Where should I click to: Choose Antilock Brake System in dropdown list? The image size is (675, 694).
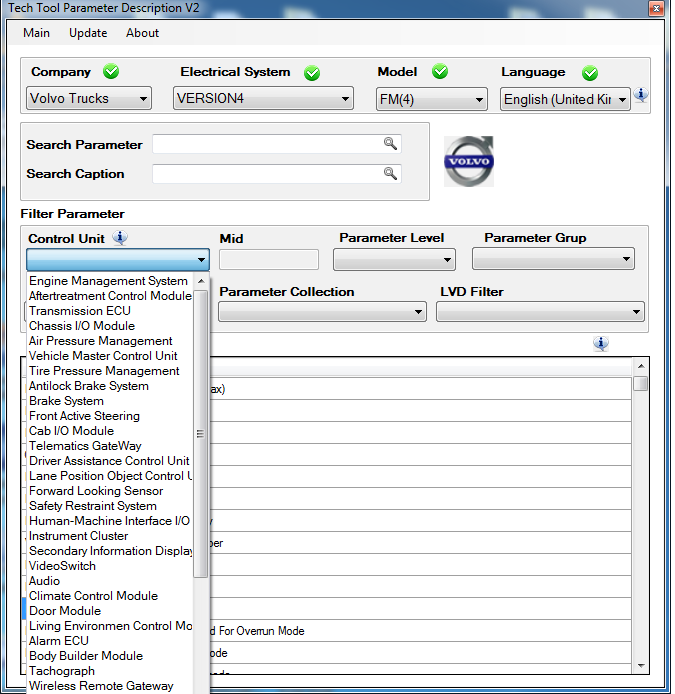tap(89, 386)
